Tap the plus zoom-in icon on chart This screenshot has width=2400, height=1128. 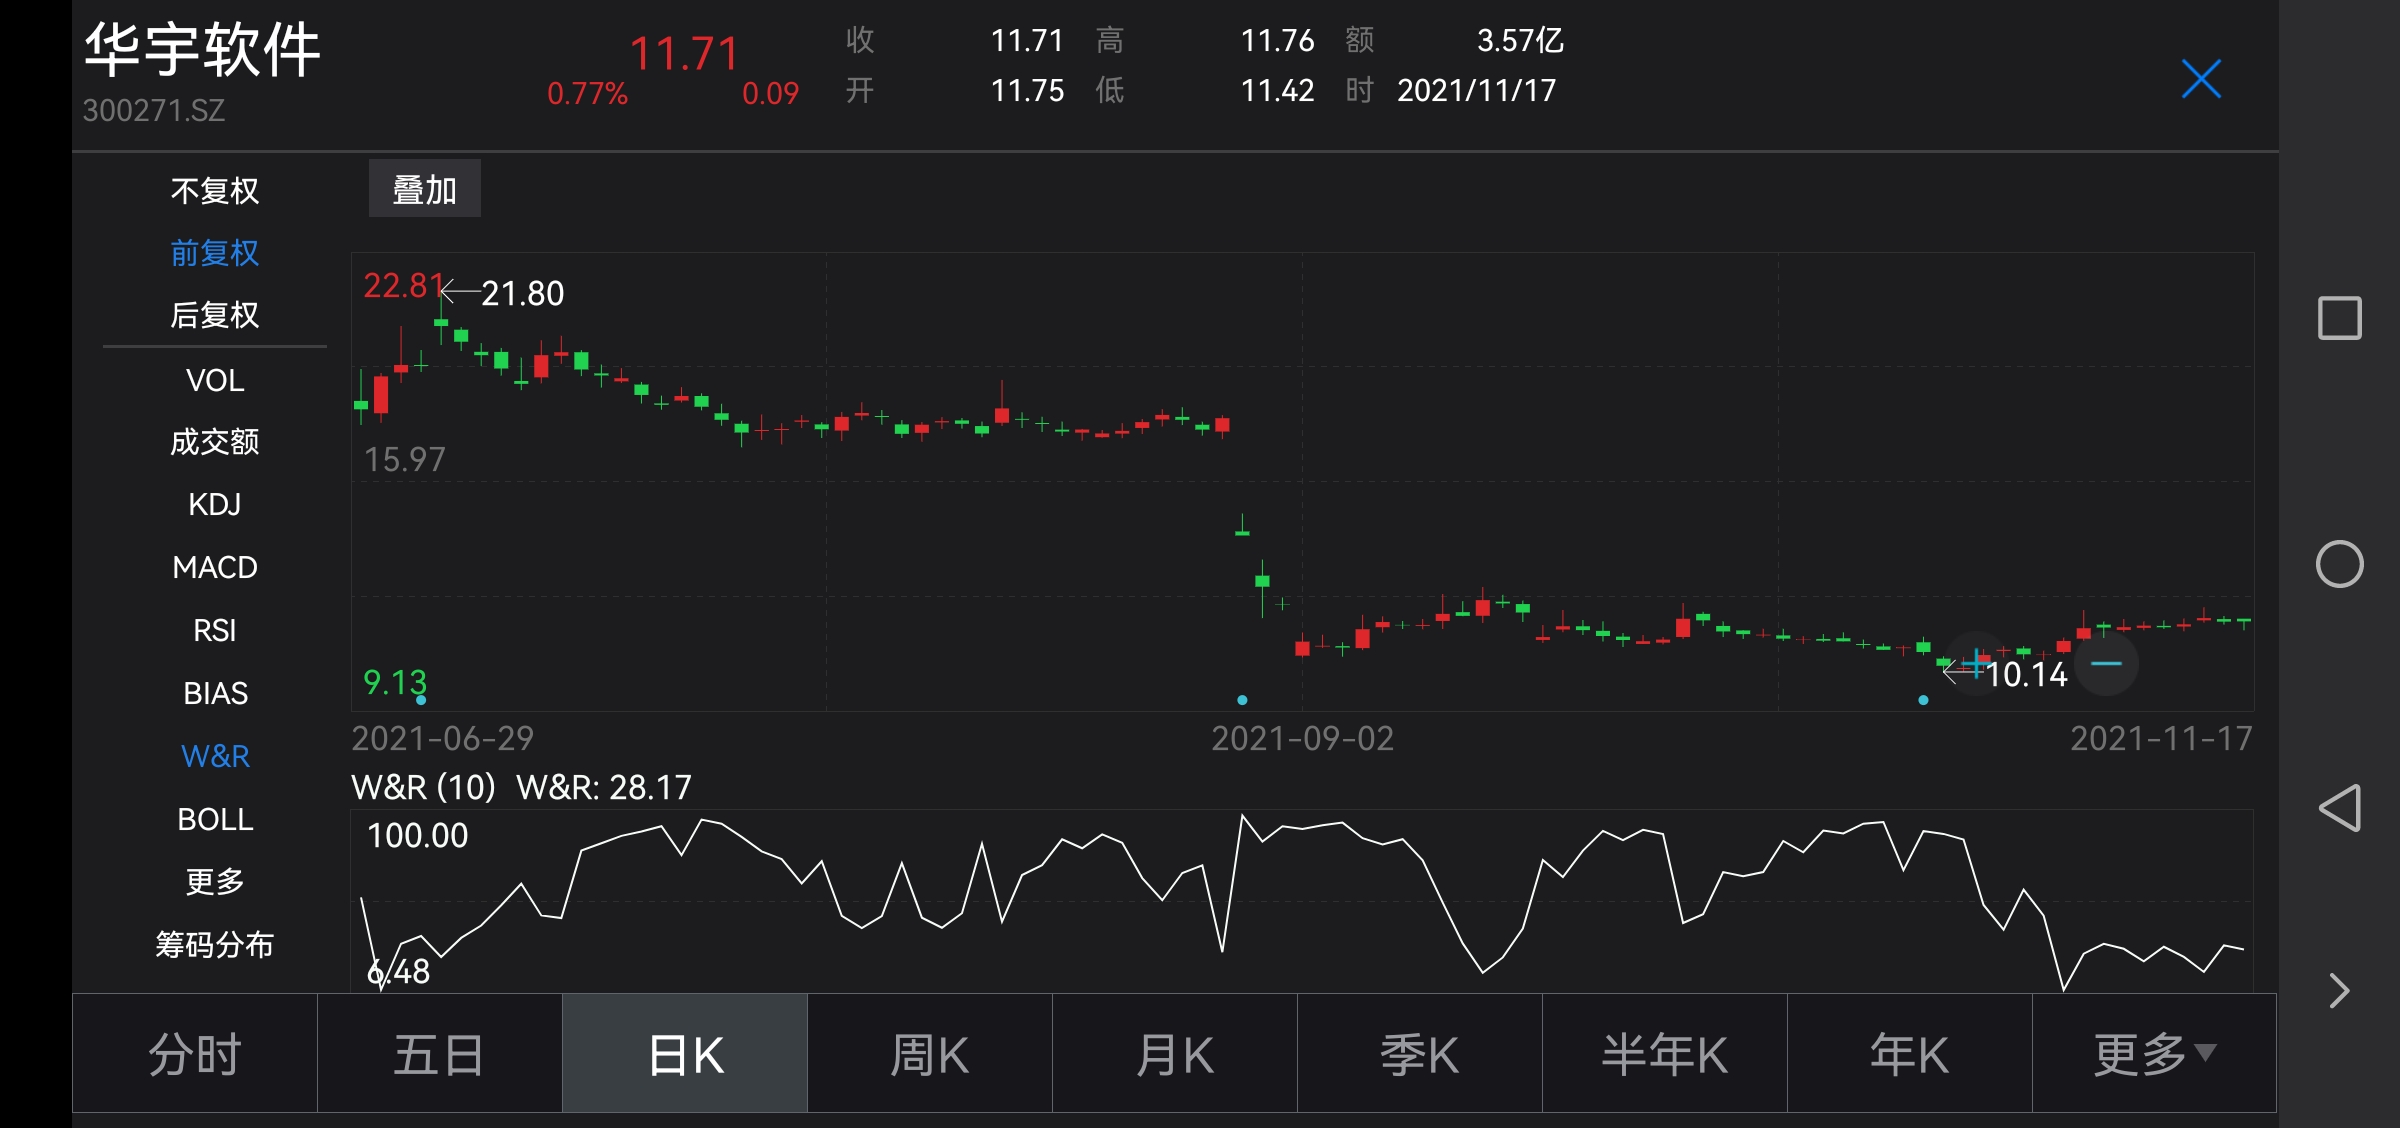click(x=1975, y=663)
